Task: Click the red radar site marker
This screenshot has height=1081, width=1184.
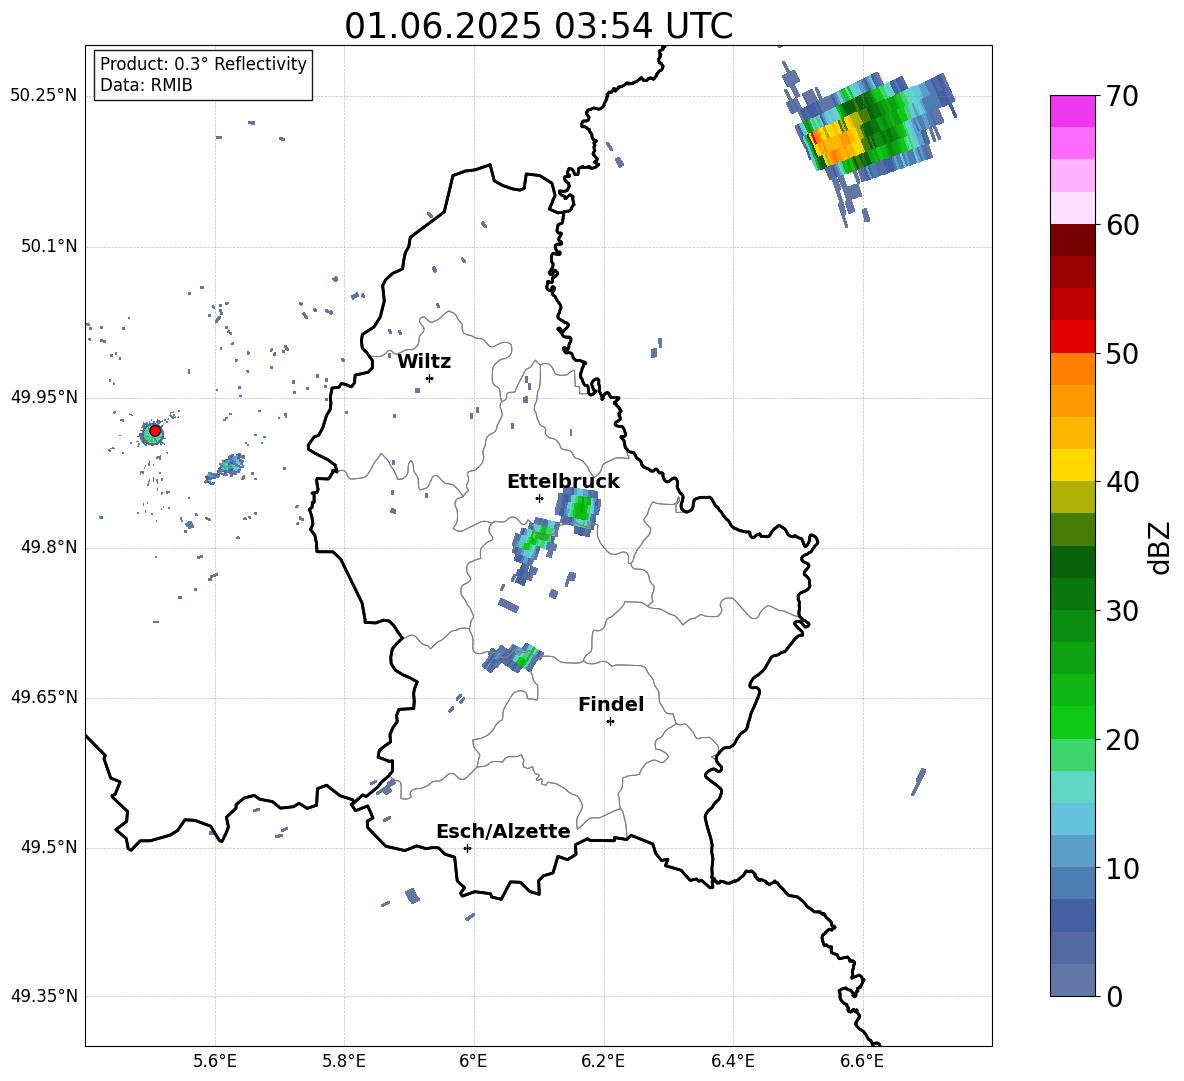Action: click(x=155, y=431)
